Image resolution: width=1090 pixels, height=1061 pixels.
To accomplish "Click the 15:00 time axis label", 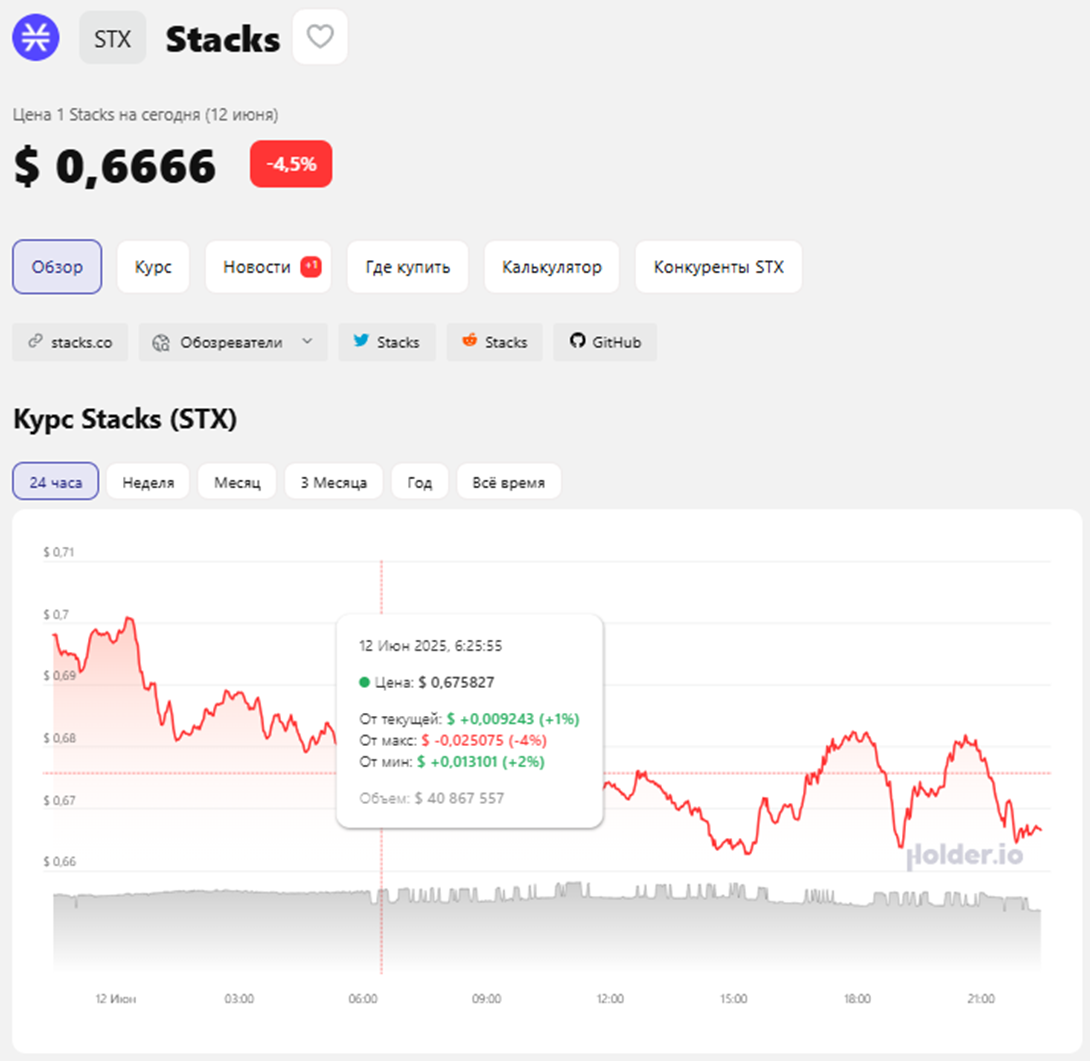I will tap(733, 999).
